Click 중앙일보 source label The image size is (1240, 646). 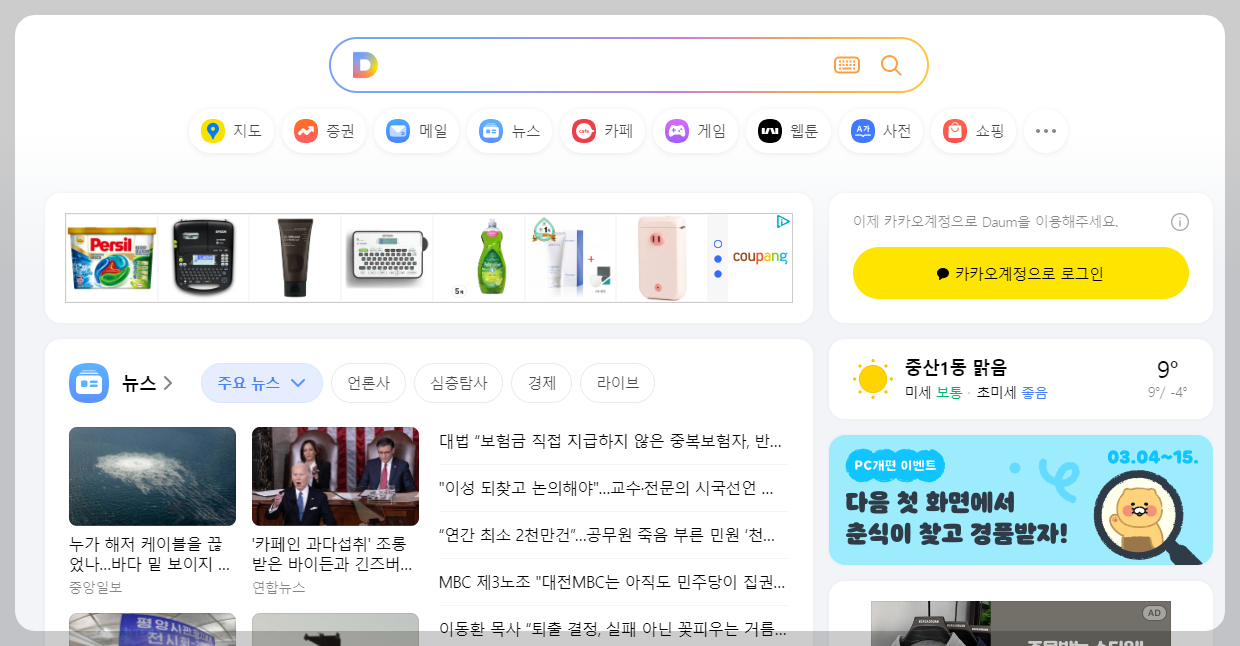[96, 587]
